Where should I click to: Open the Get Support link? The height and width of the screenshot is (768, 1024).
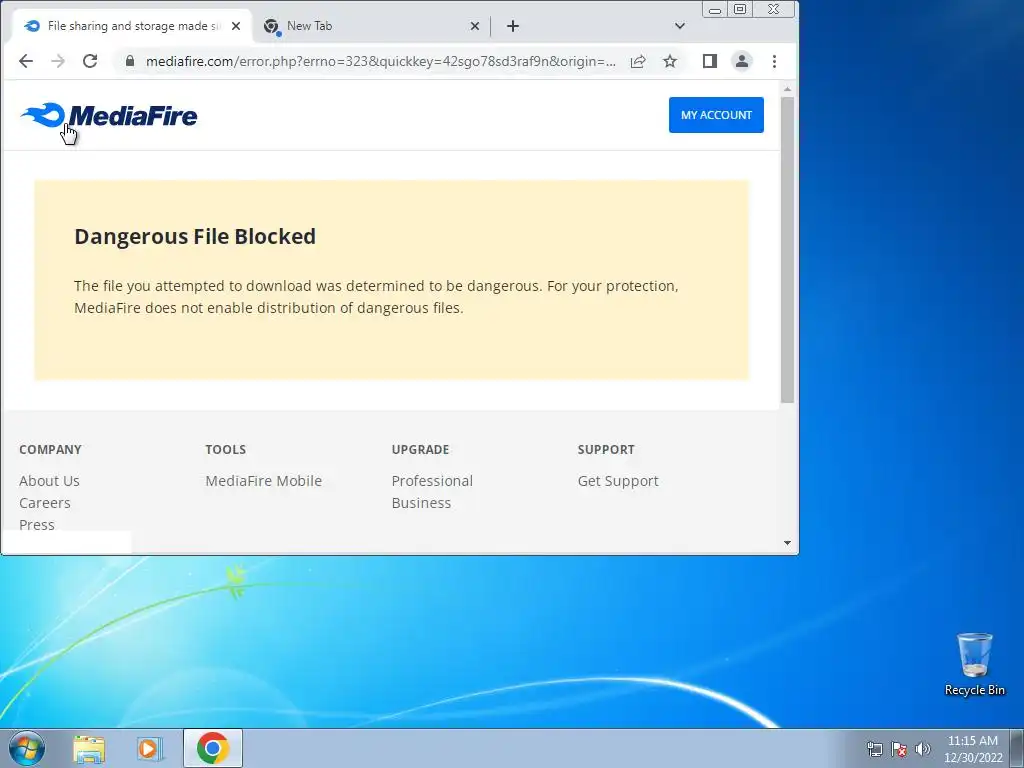click(618, 481)
